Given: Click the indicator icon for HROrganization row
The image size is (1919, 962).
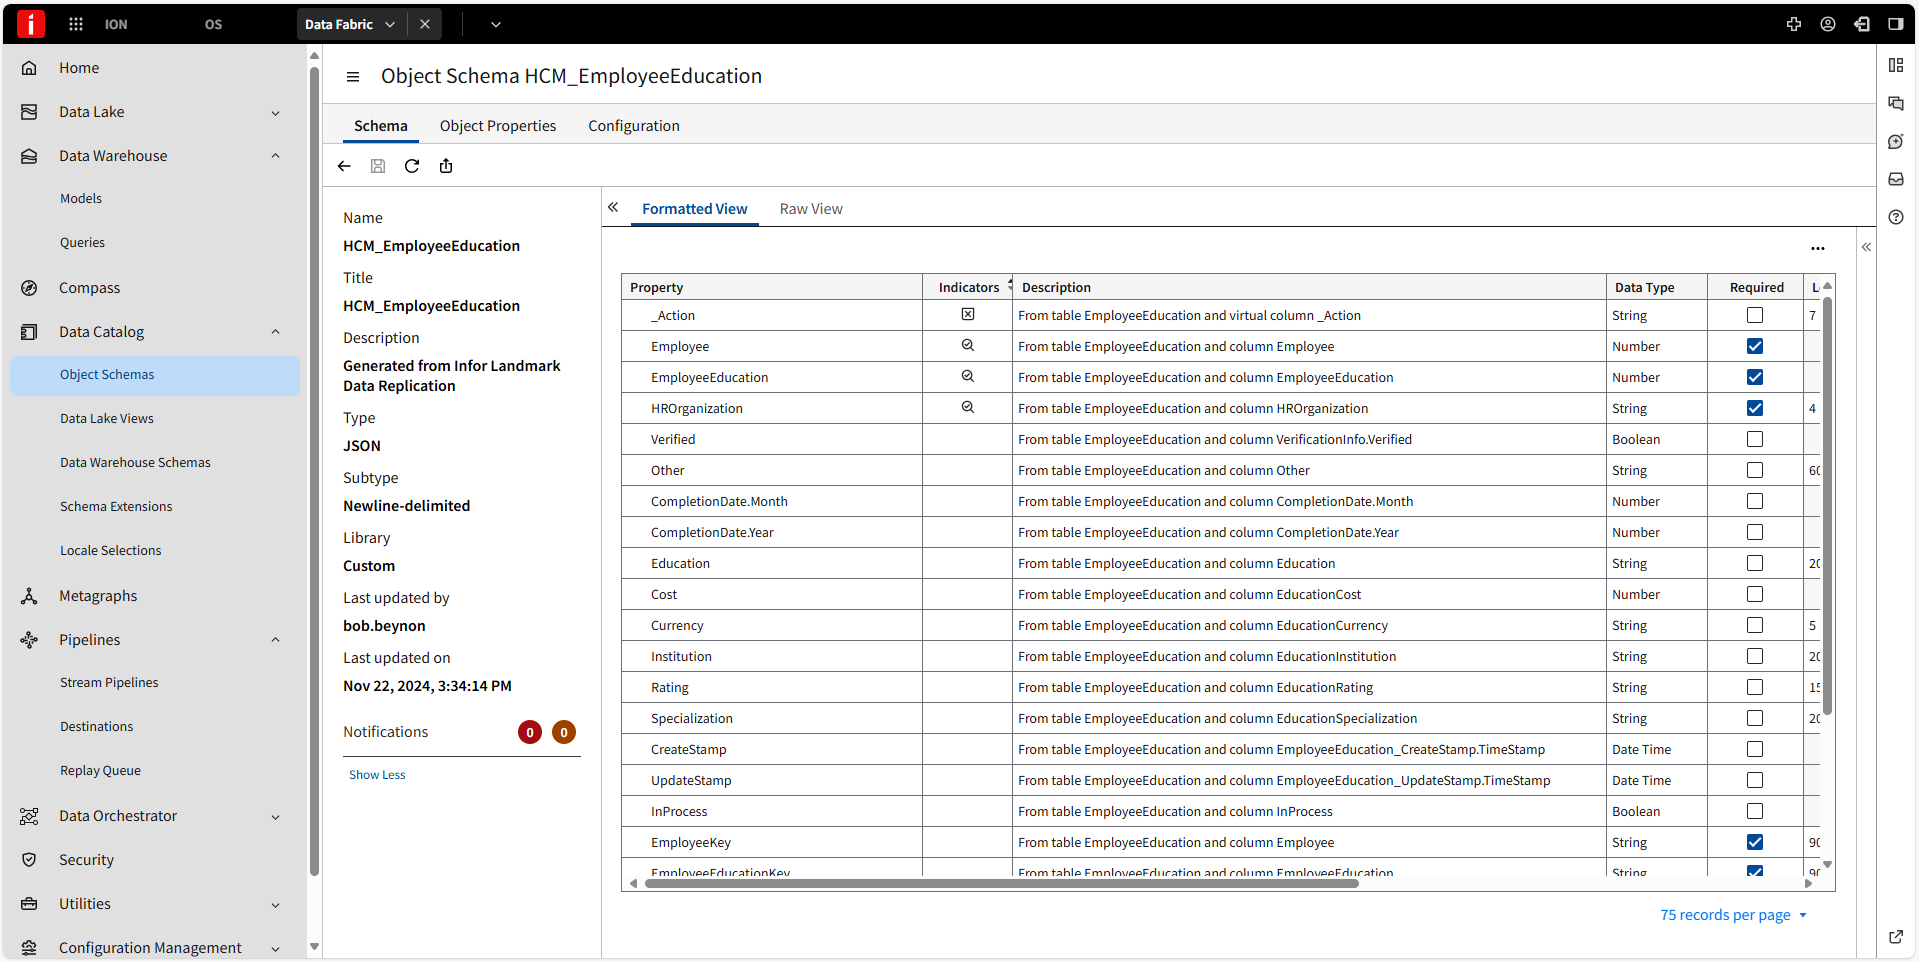Looking at the screenshot, I should [x=968, y=407].
